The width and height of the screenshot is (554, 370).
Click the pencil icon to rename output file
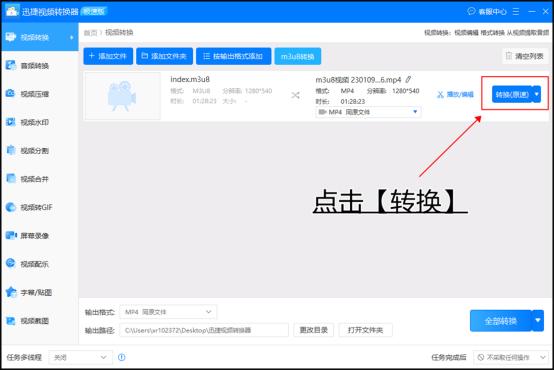(408, 80)
